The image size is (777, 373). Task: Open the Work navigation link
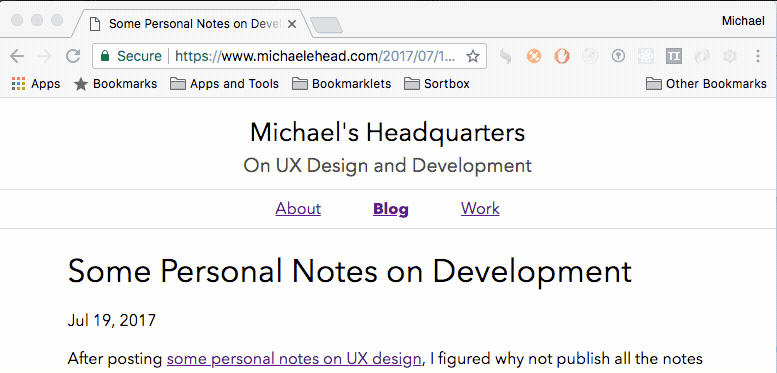point(480,209)
